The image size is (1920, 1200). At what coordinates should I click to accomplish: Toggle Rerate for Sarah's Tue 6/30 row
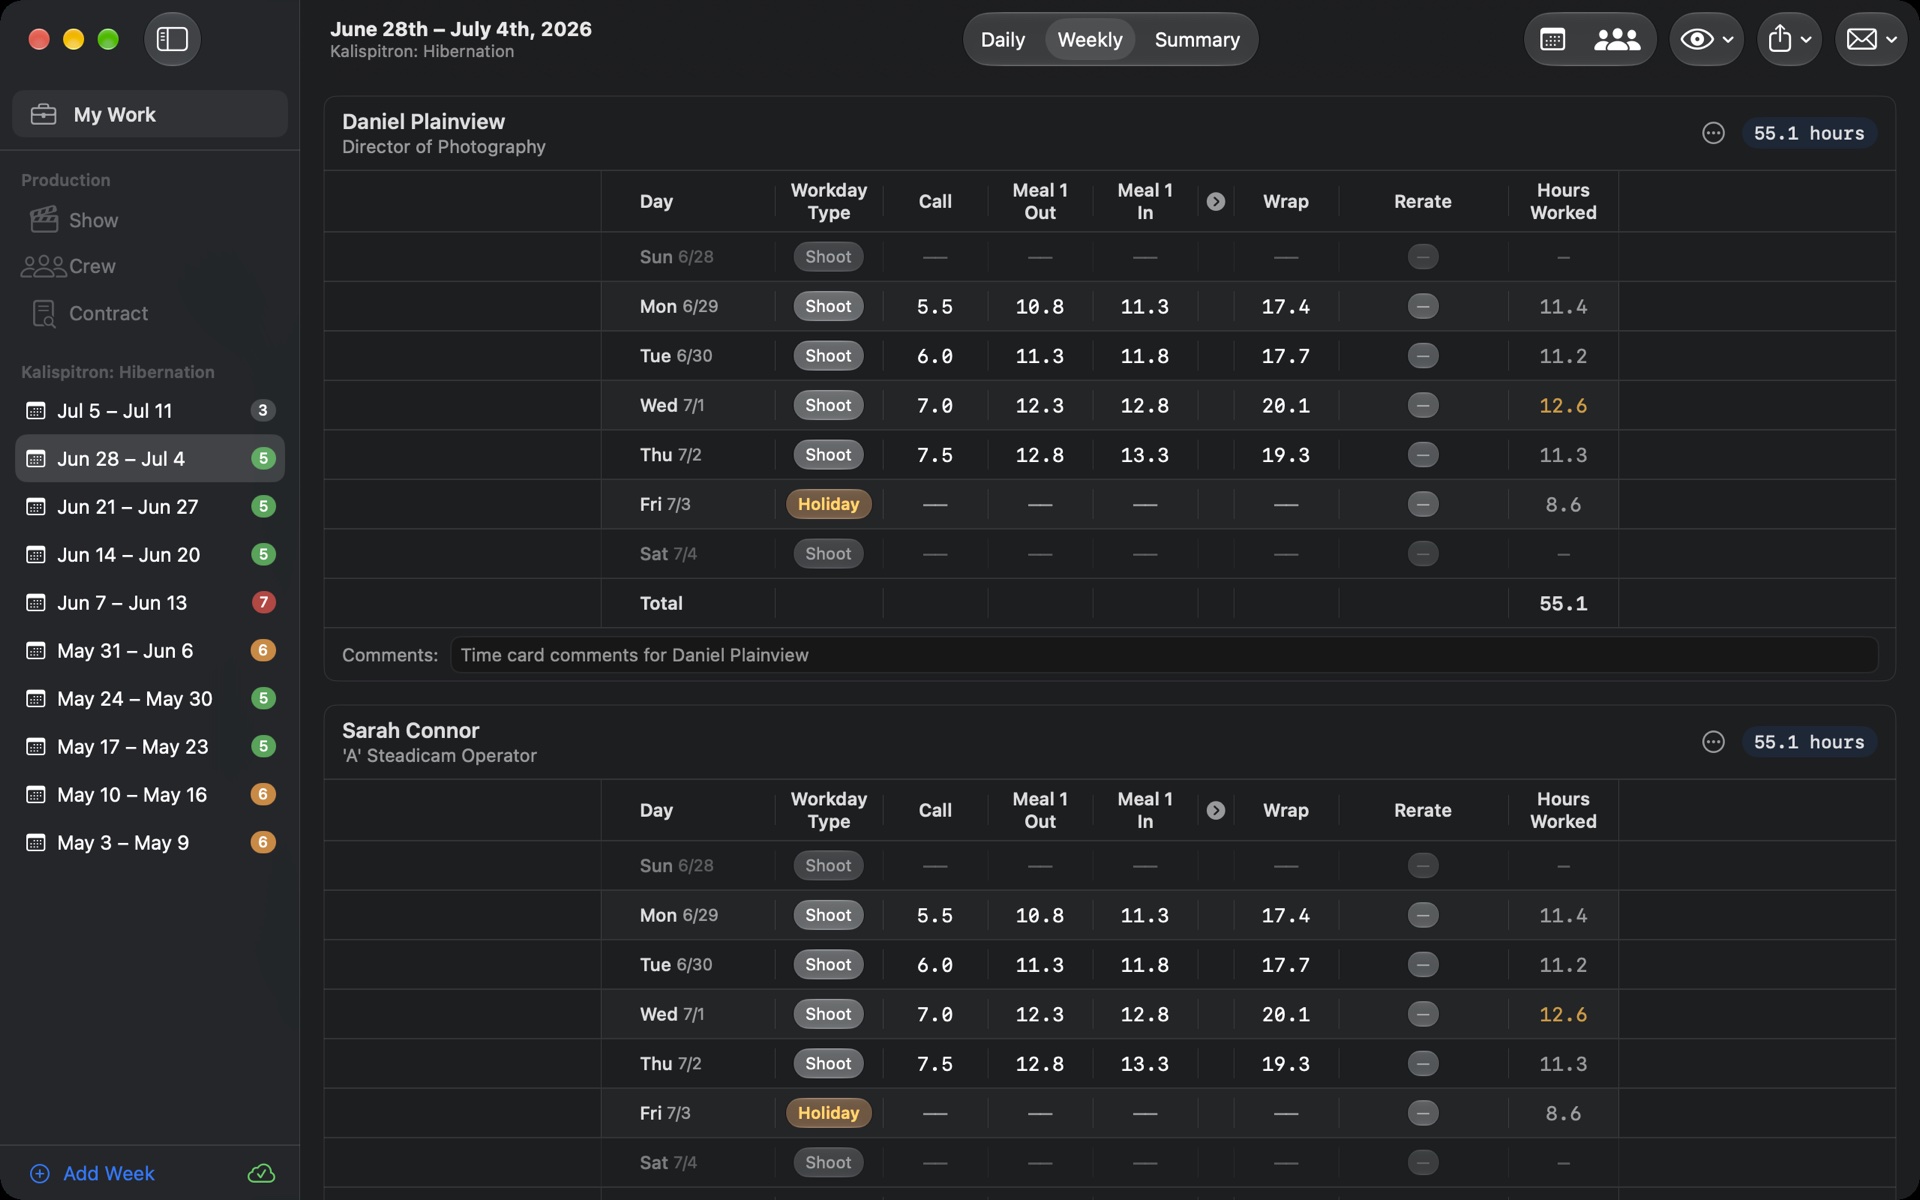click(1422, 965)
